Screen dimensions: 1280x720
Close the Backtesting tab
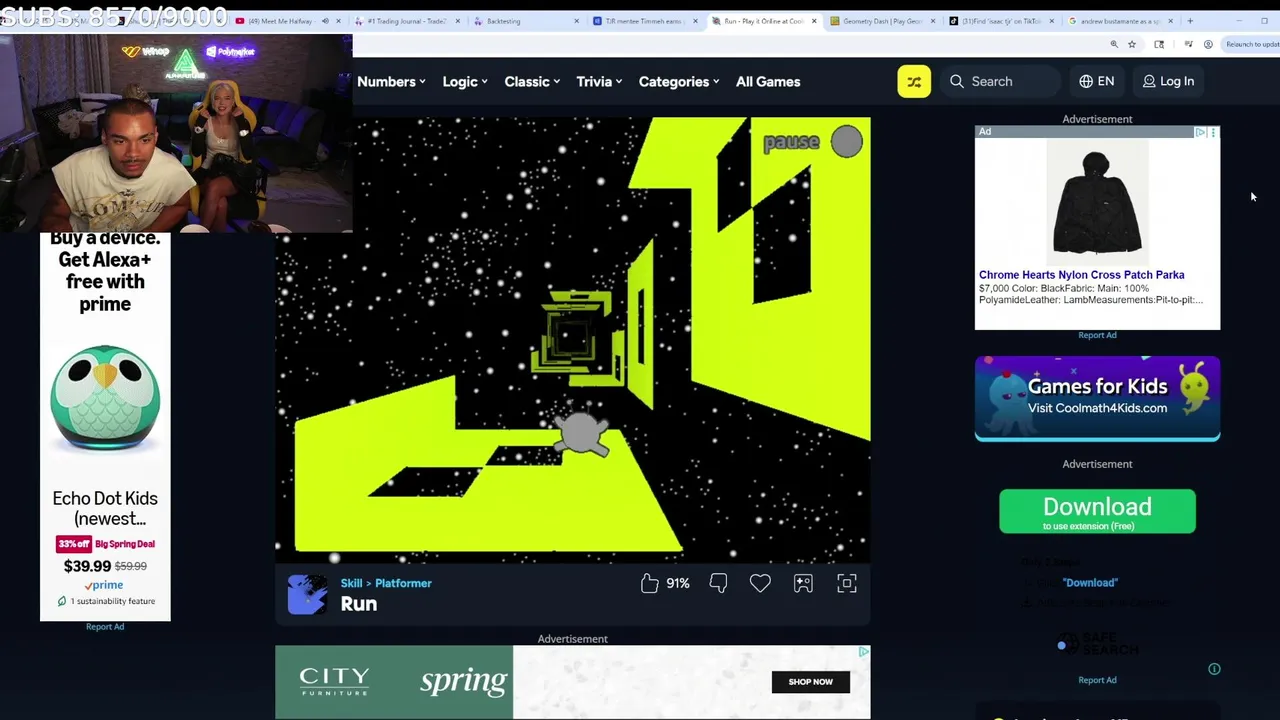point(576,21)
